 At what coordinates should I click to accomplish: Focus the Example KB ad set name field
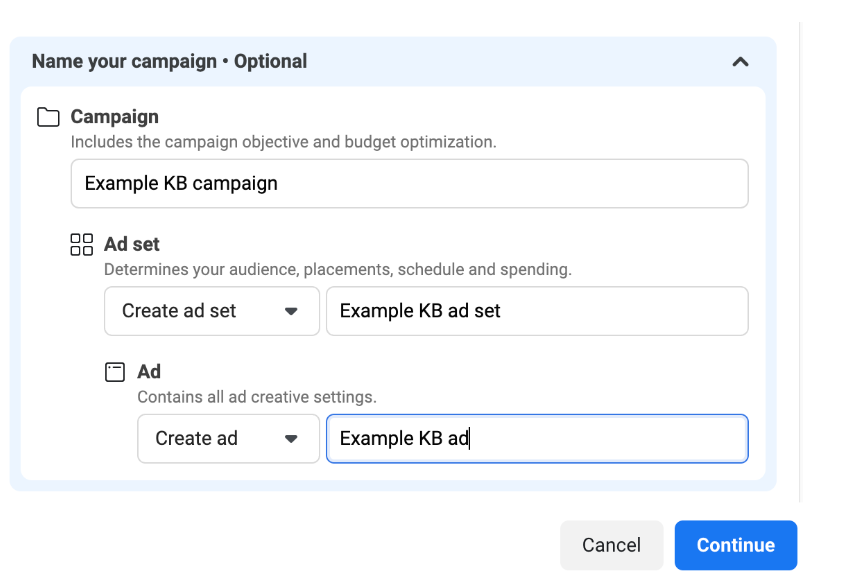(538, 311)
